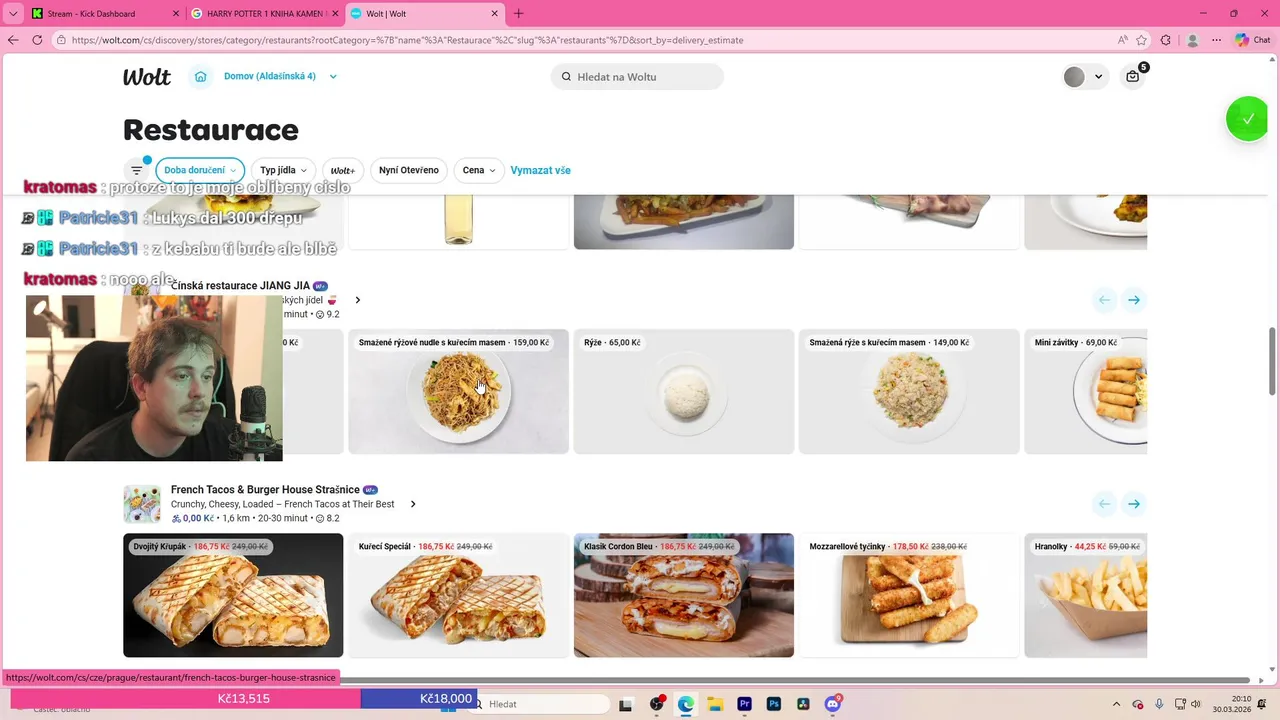Open the Klasik Cordon Bleu dish card
The height and width of the screenshot is (720, 1280).
tap(684, 596)
